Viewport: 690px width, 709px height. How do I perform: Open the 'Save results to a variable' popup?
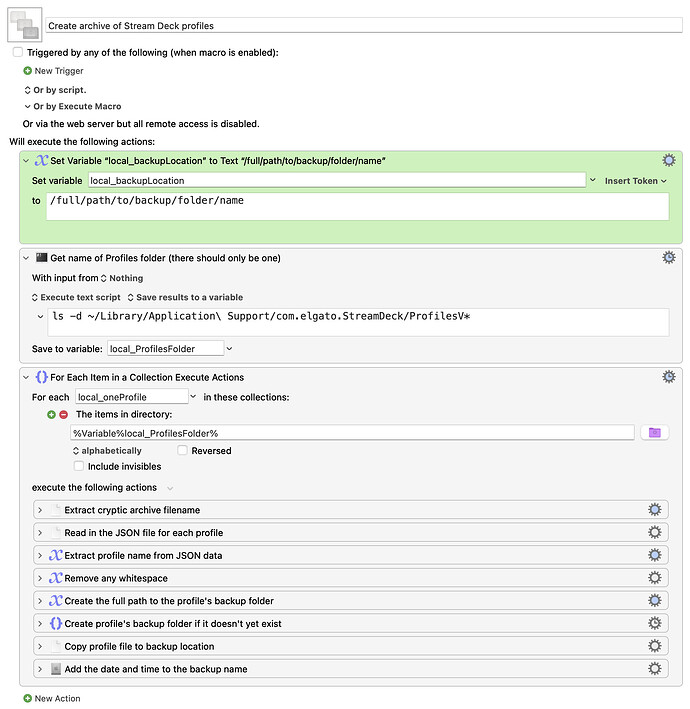point(185,298)
